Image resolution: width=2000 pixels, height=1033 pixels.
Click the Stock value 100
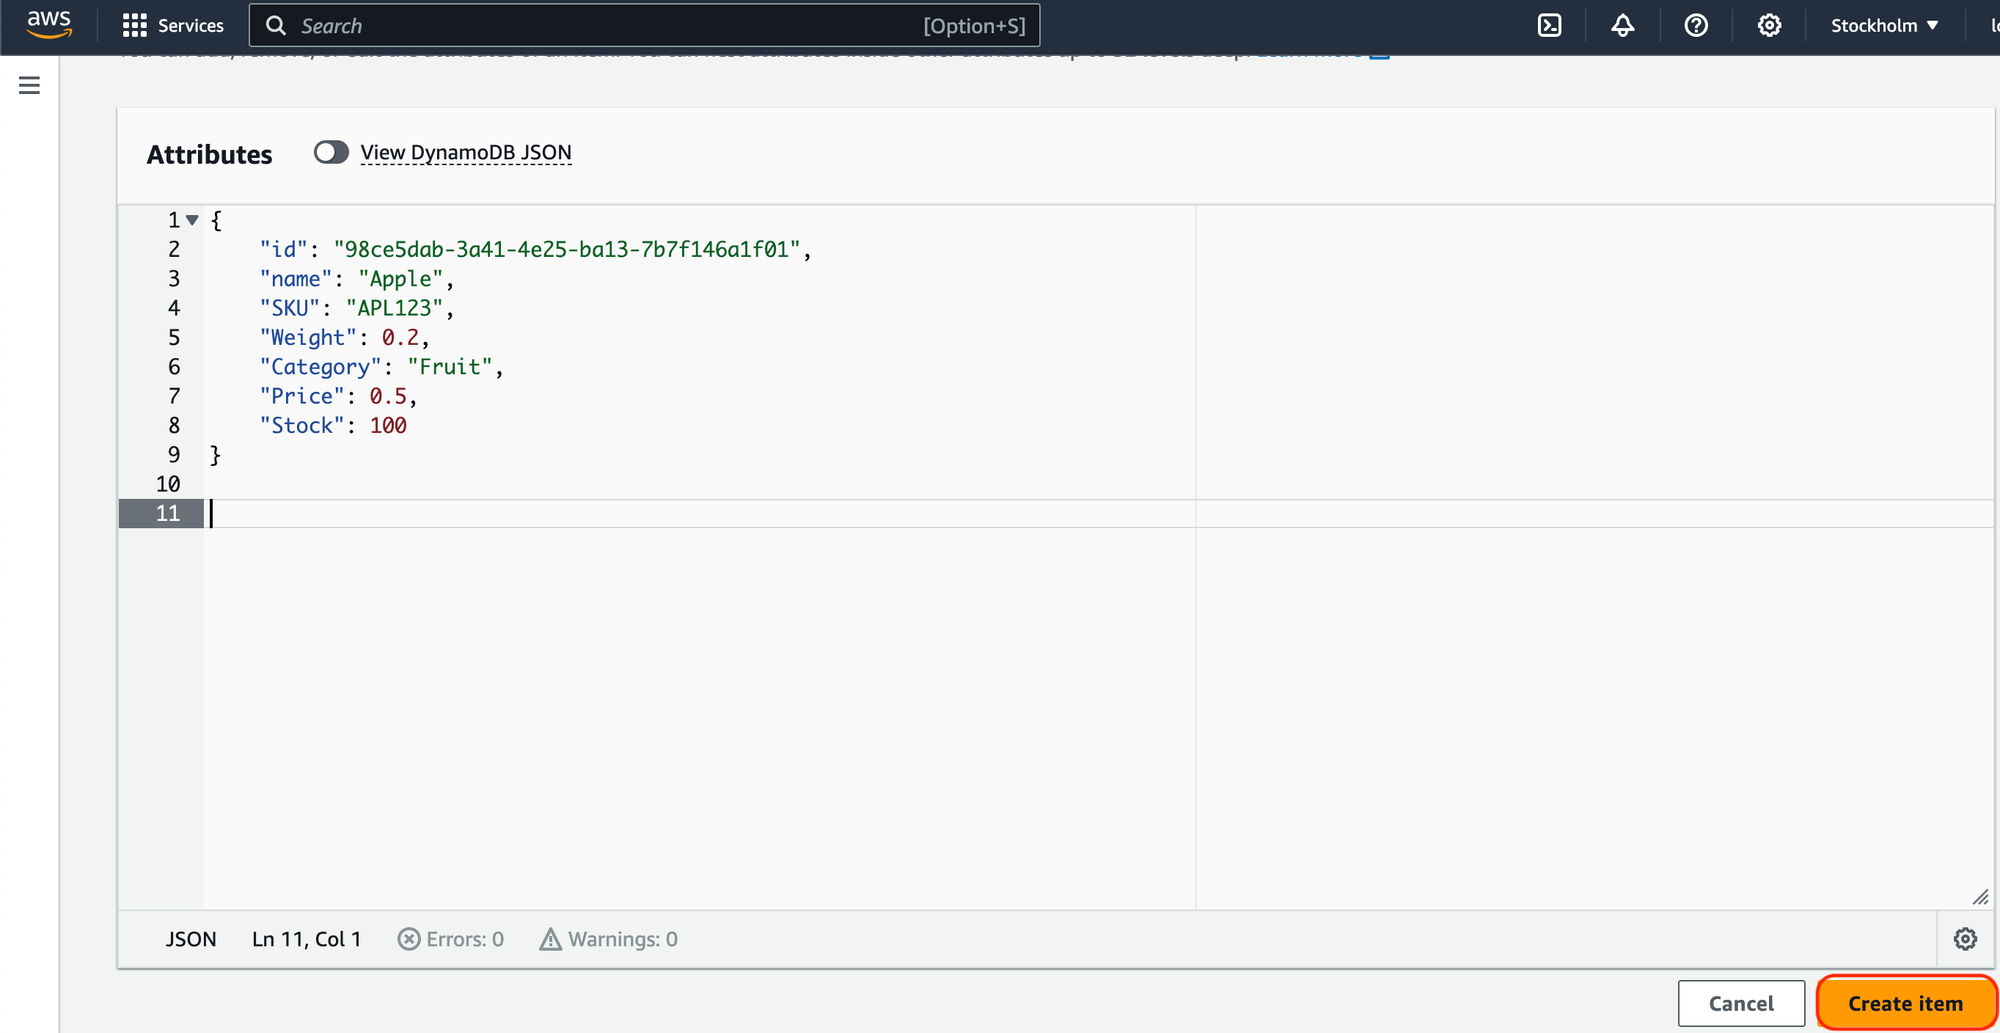(x=388, y=426)
